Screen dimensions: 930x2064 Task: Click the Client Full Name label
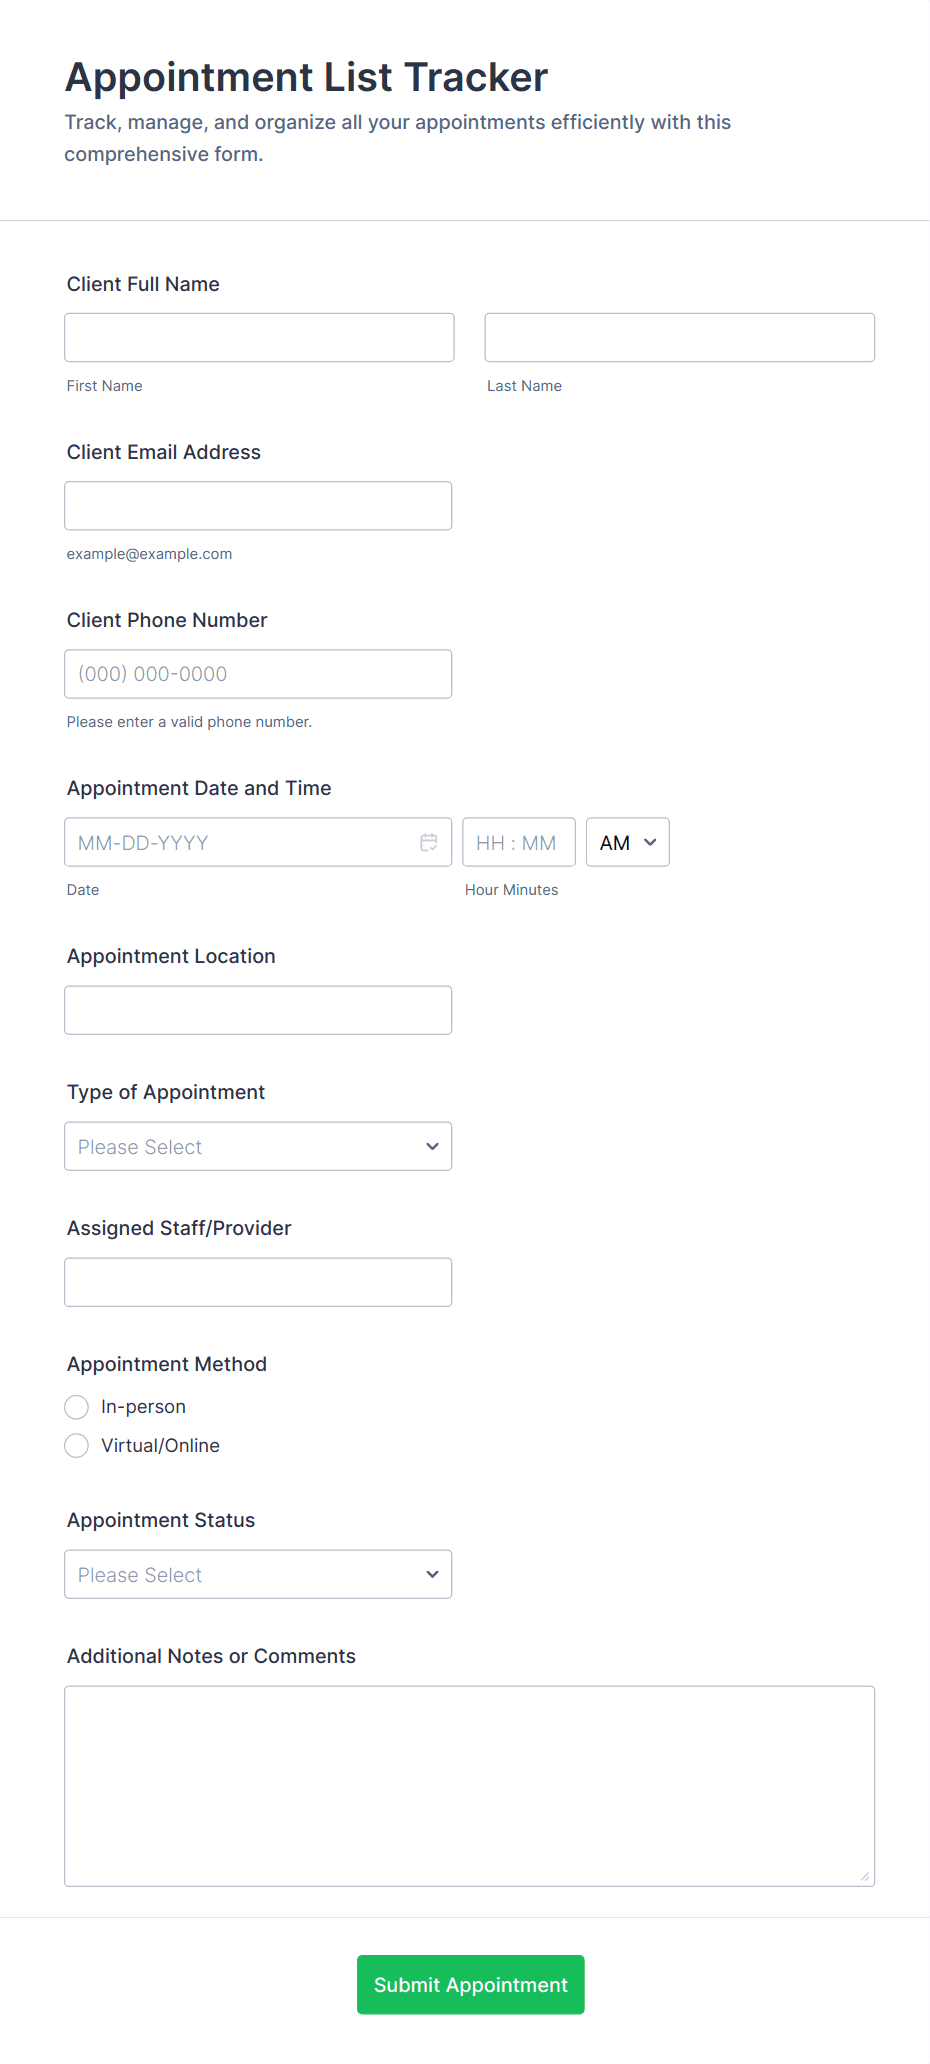pos(143,284)
